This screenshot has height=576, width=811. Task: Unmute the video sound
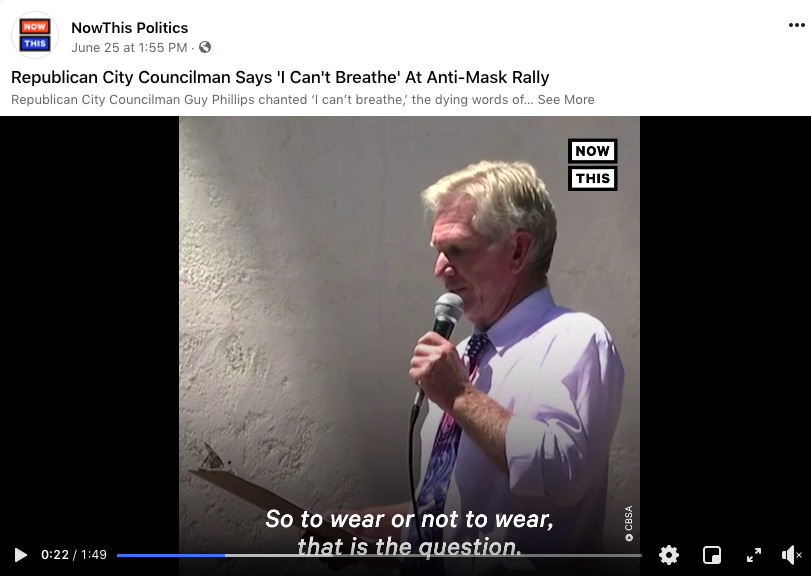791,555
